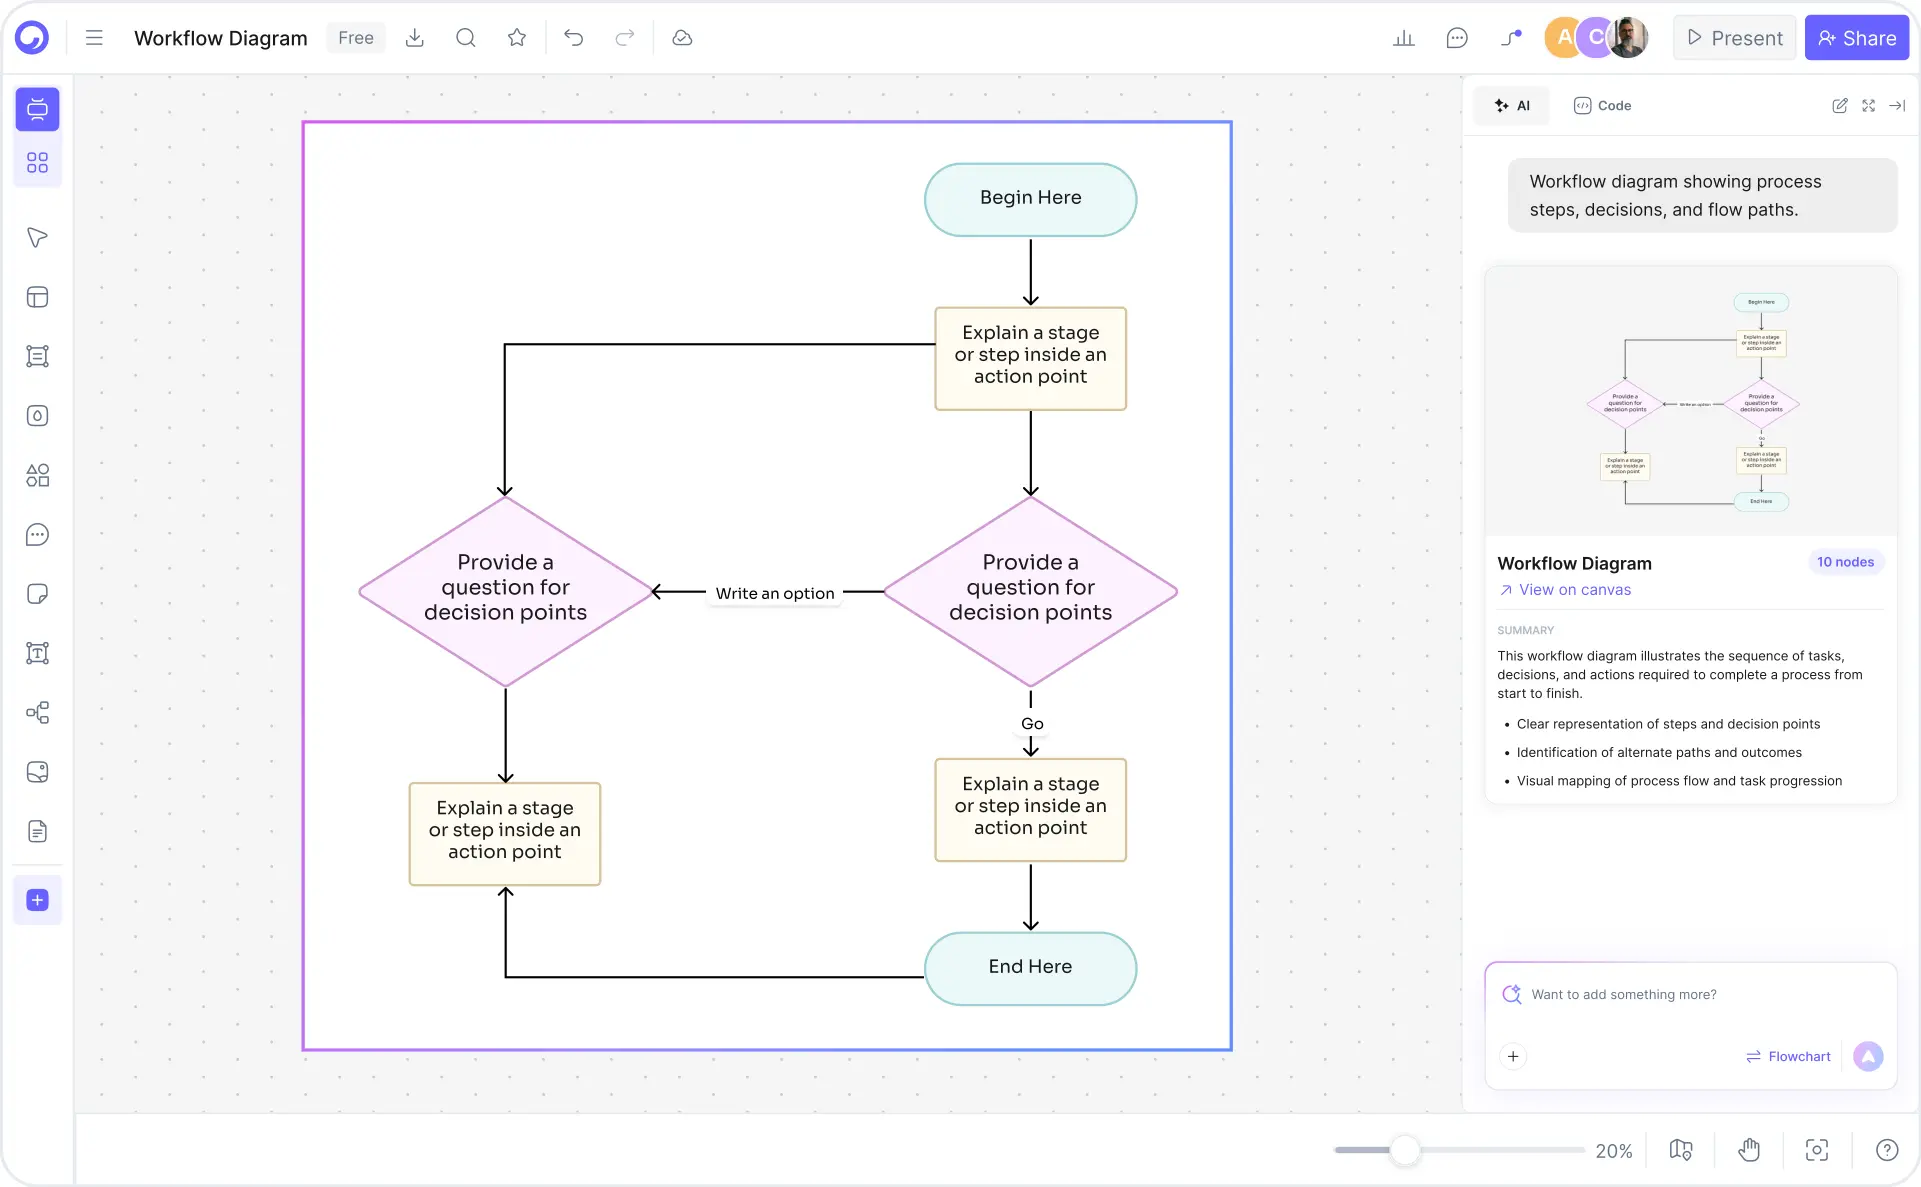Open the four-squares templates grid icon

click(37, 162)
